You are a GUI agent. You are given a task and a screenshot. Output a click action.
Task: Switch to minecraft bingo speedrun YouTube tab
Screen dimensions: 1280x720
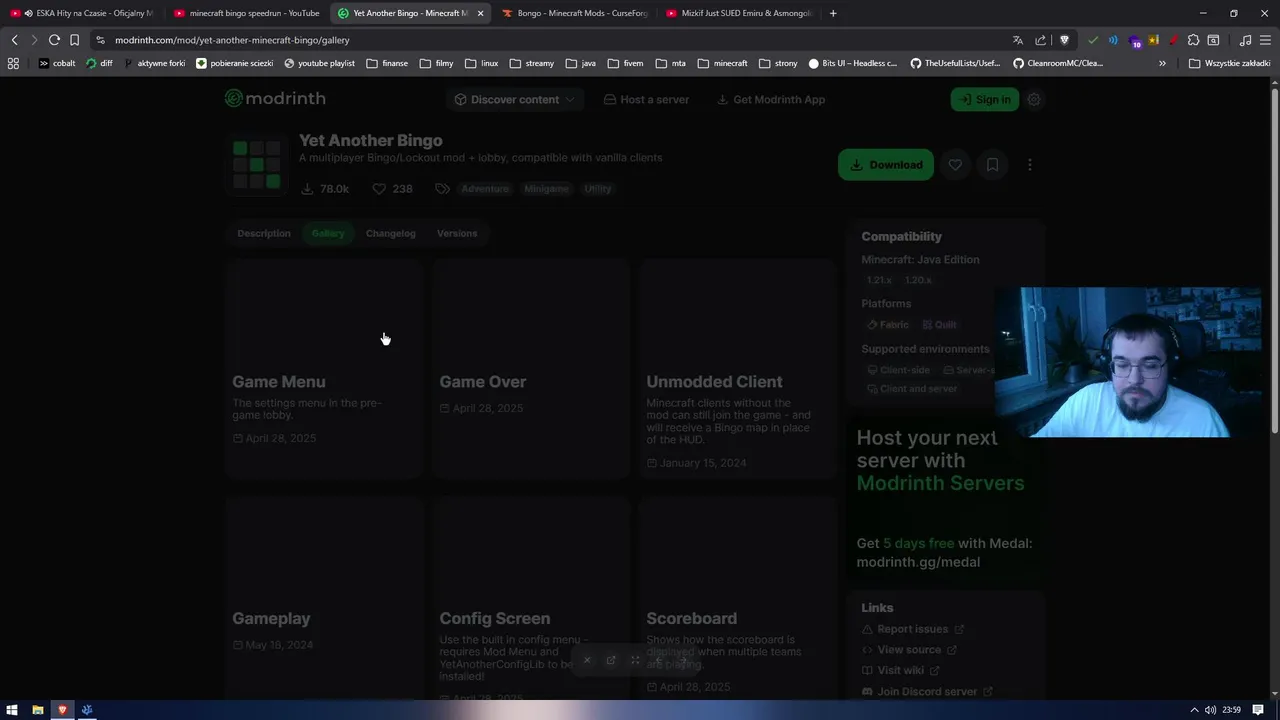(247, 13)
